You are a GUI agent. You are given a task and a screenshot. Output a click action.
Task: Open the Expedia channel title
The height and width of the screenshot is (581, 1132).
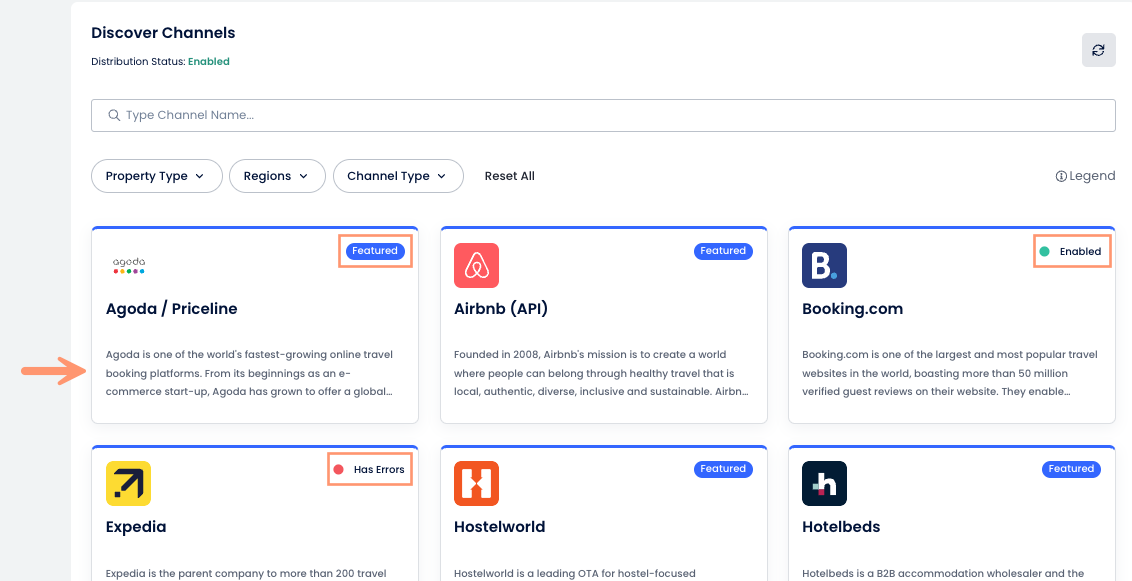[136, 527]
